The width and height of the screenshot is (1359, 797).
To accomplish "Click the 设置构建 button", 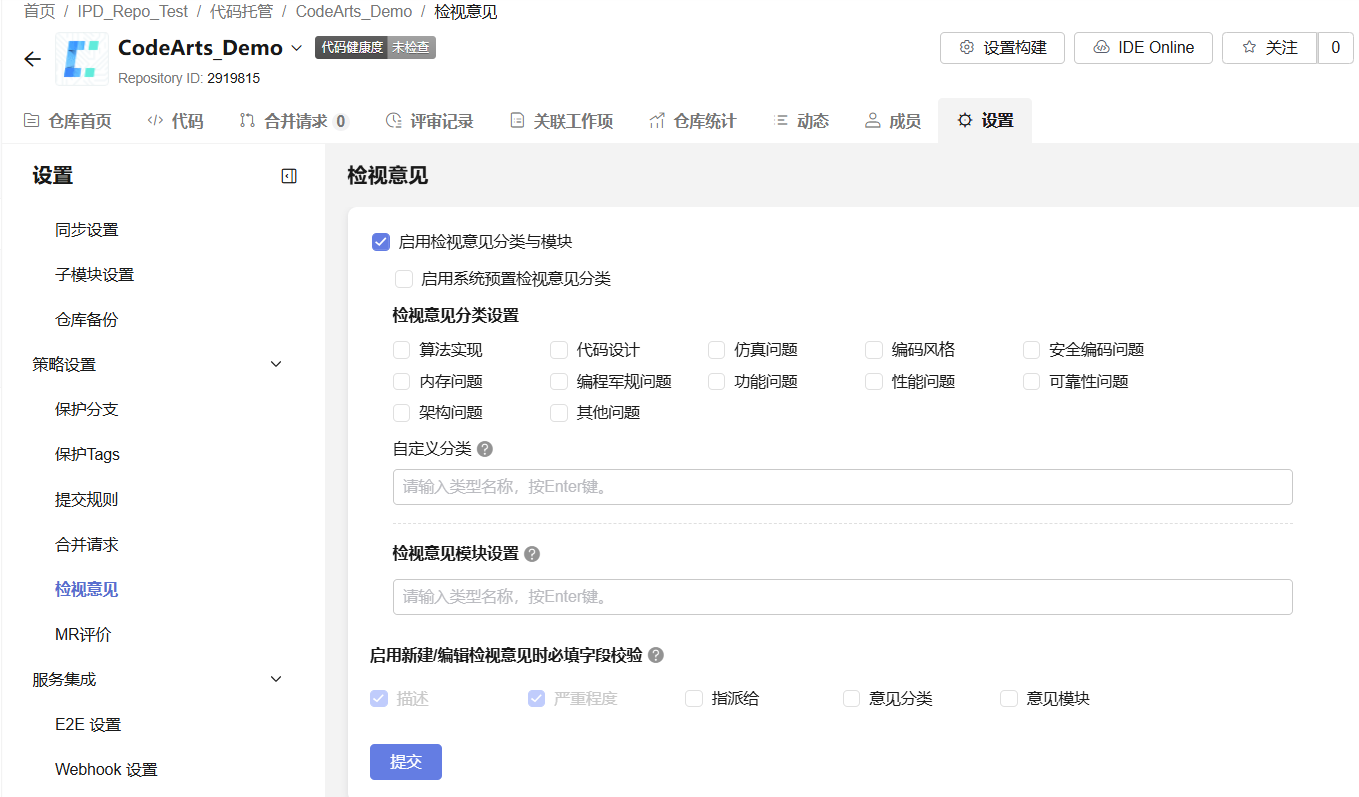I will pos(1003,48).
